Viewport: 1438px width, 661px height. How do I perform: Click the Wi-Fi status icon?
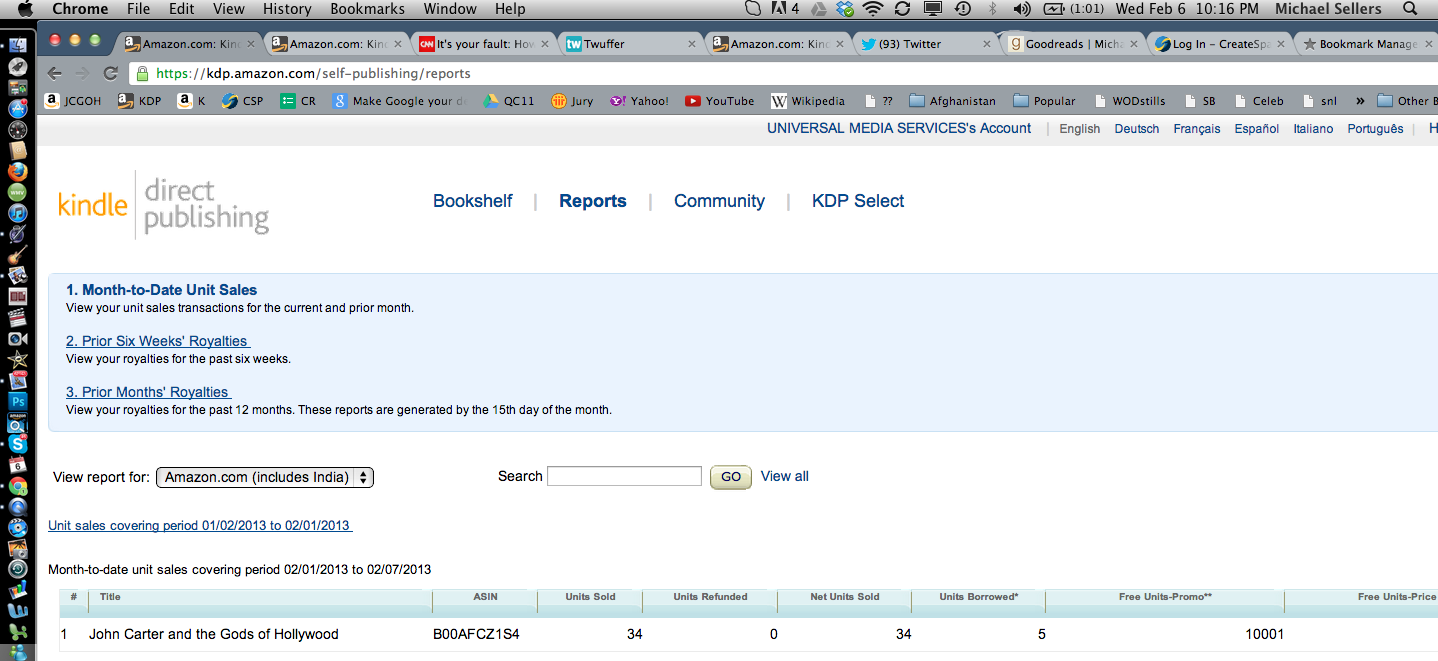[873, 9]
